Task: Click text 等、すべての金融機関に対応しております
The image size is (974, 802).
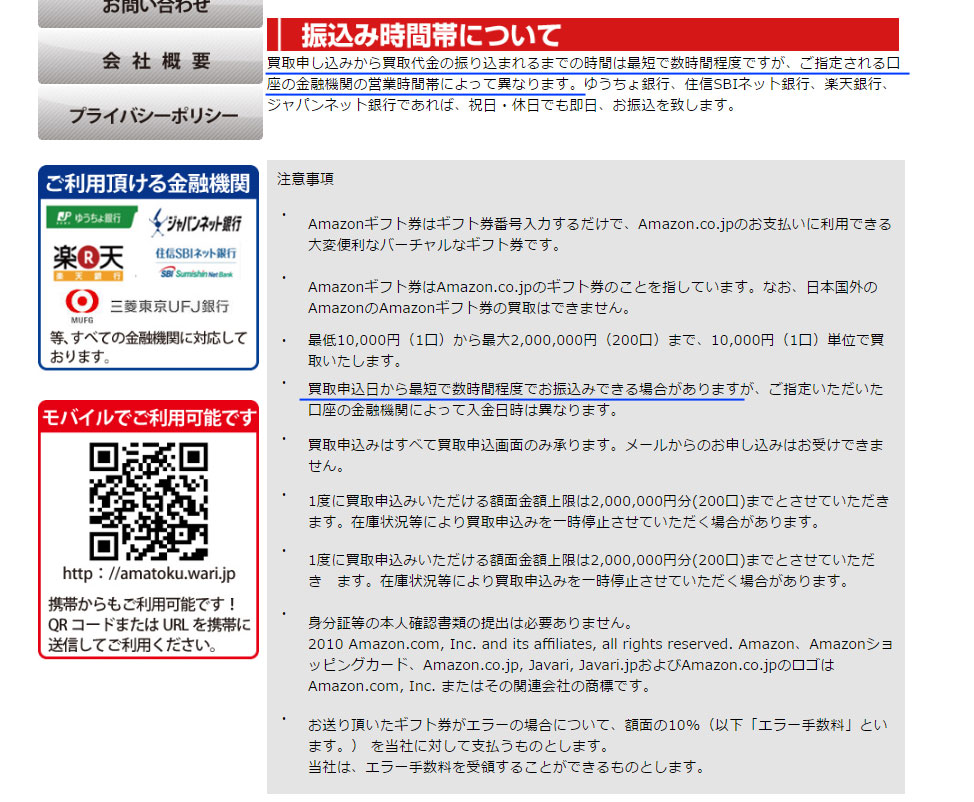Action: pyautogui.click(x=148, y=347)
